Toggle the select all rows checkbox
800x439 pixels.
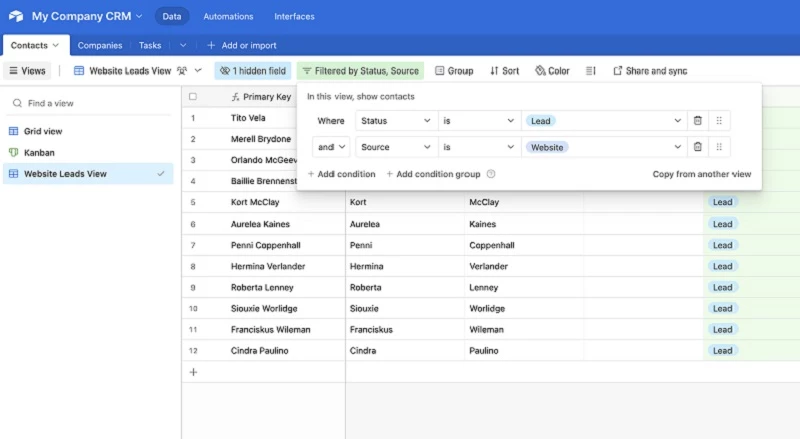193,96
